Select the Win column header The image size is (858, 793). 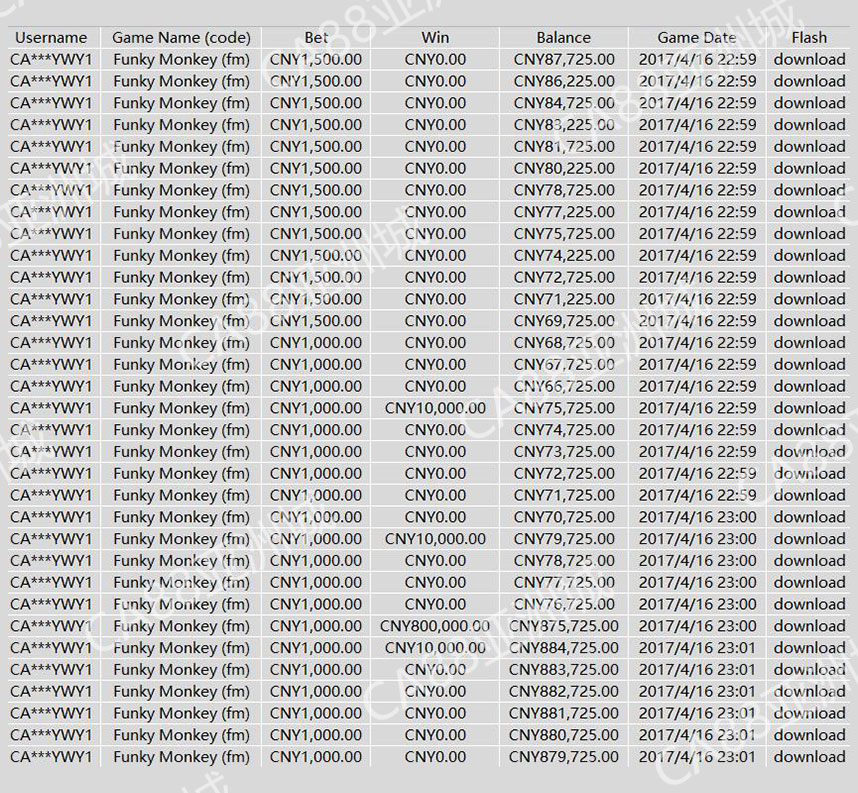[x=435, y=38]
